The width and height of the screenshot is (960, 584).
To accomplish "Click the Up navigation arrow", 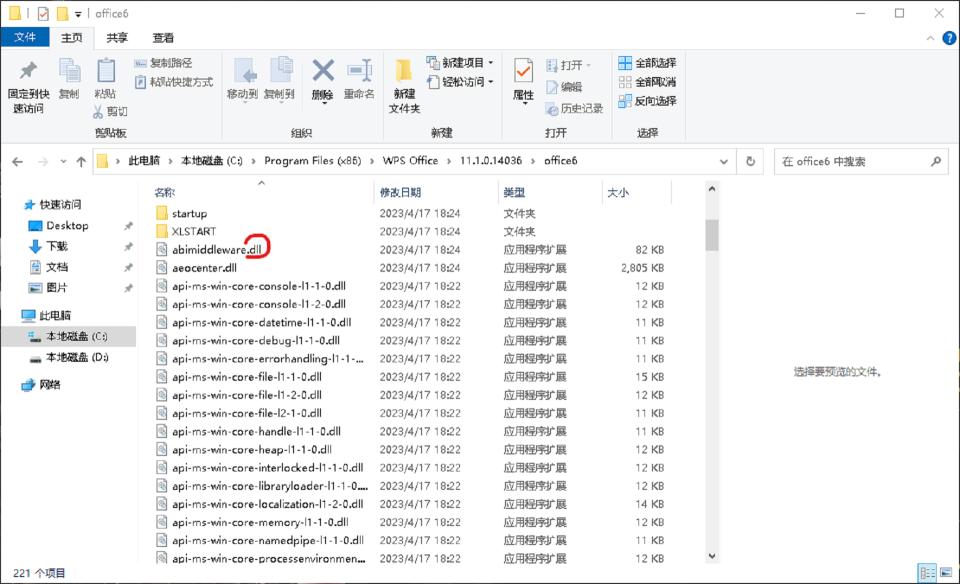I will coord(81,160).
